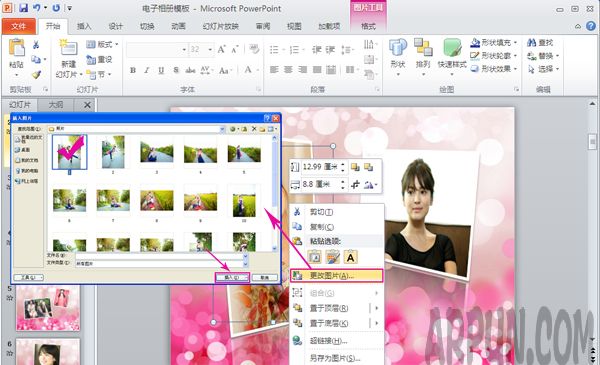600x365 pixels.
Task: Click the Clear Formatting eraser icon
Action: click(x=254, y=49)
